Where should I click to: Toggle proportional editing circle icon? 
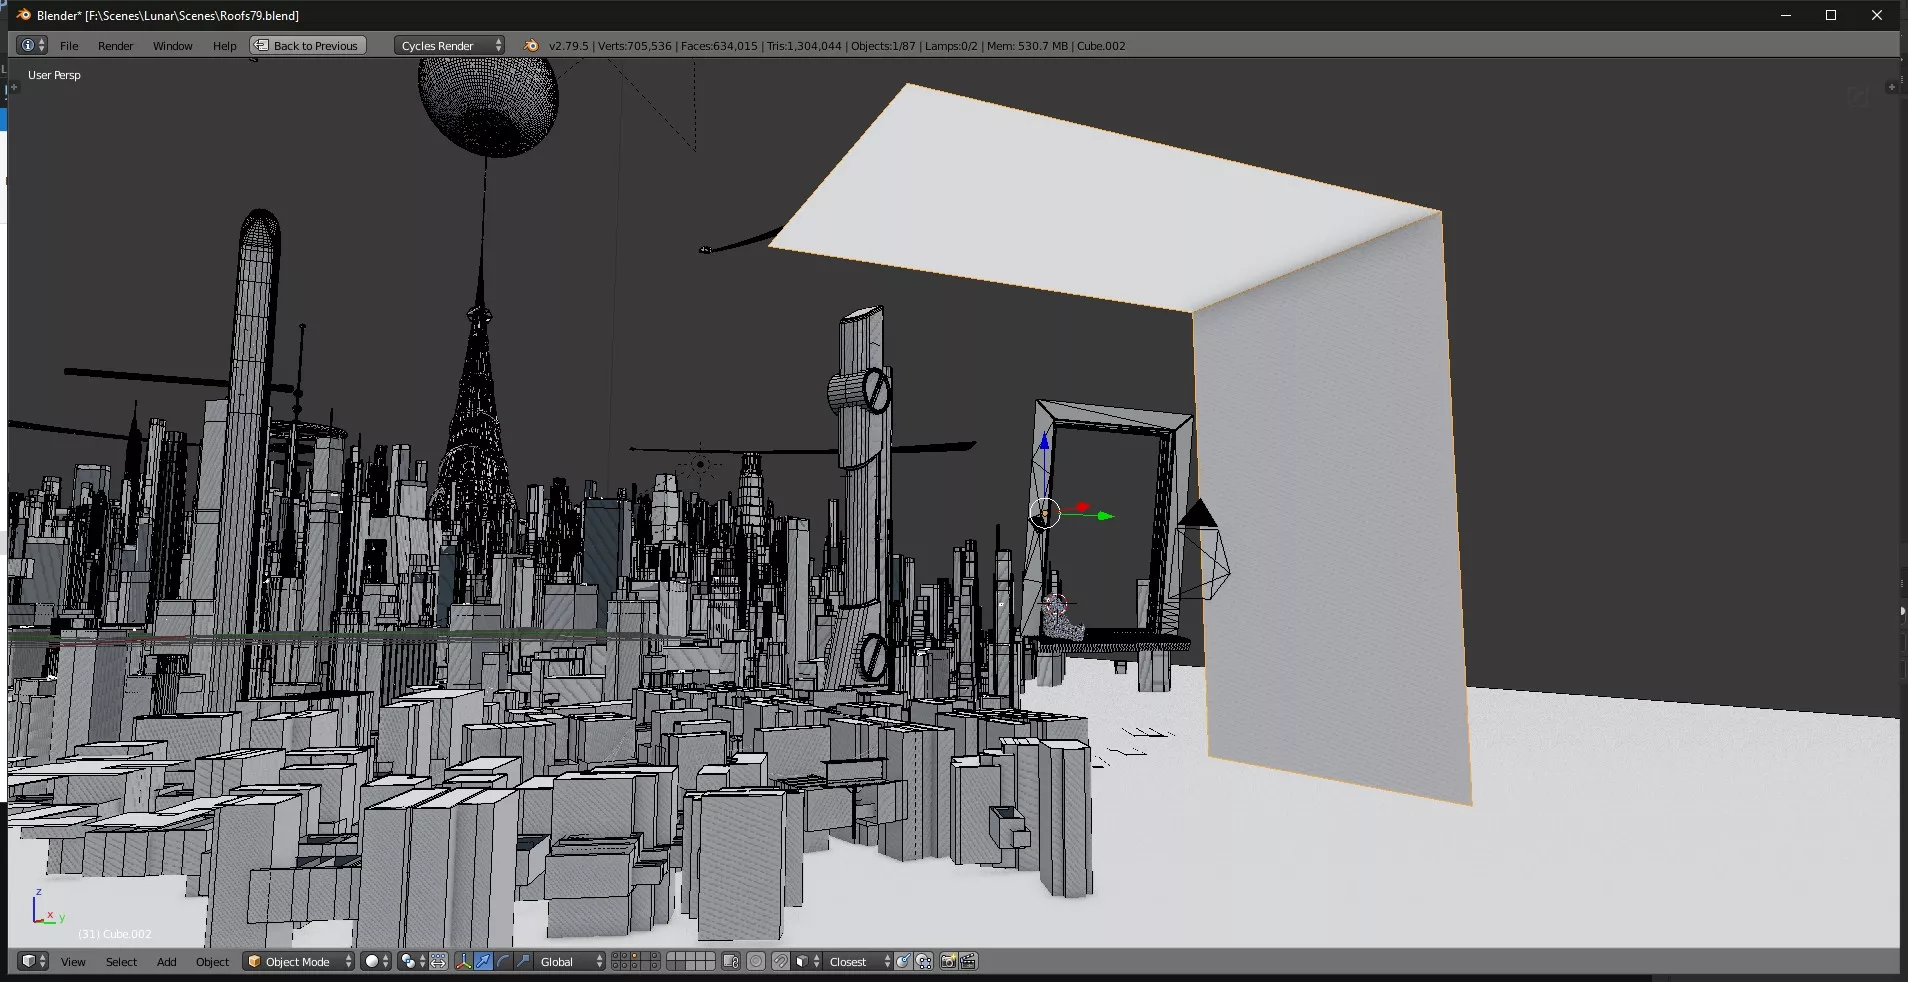point(756,961)
